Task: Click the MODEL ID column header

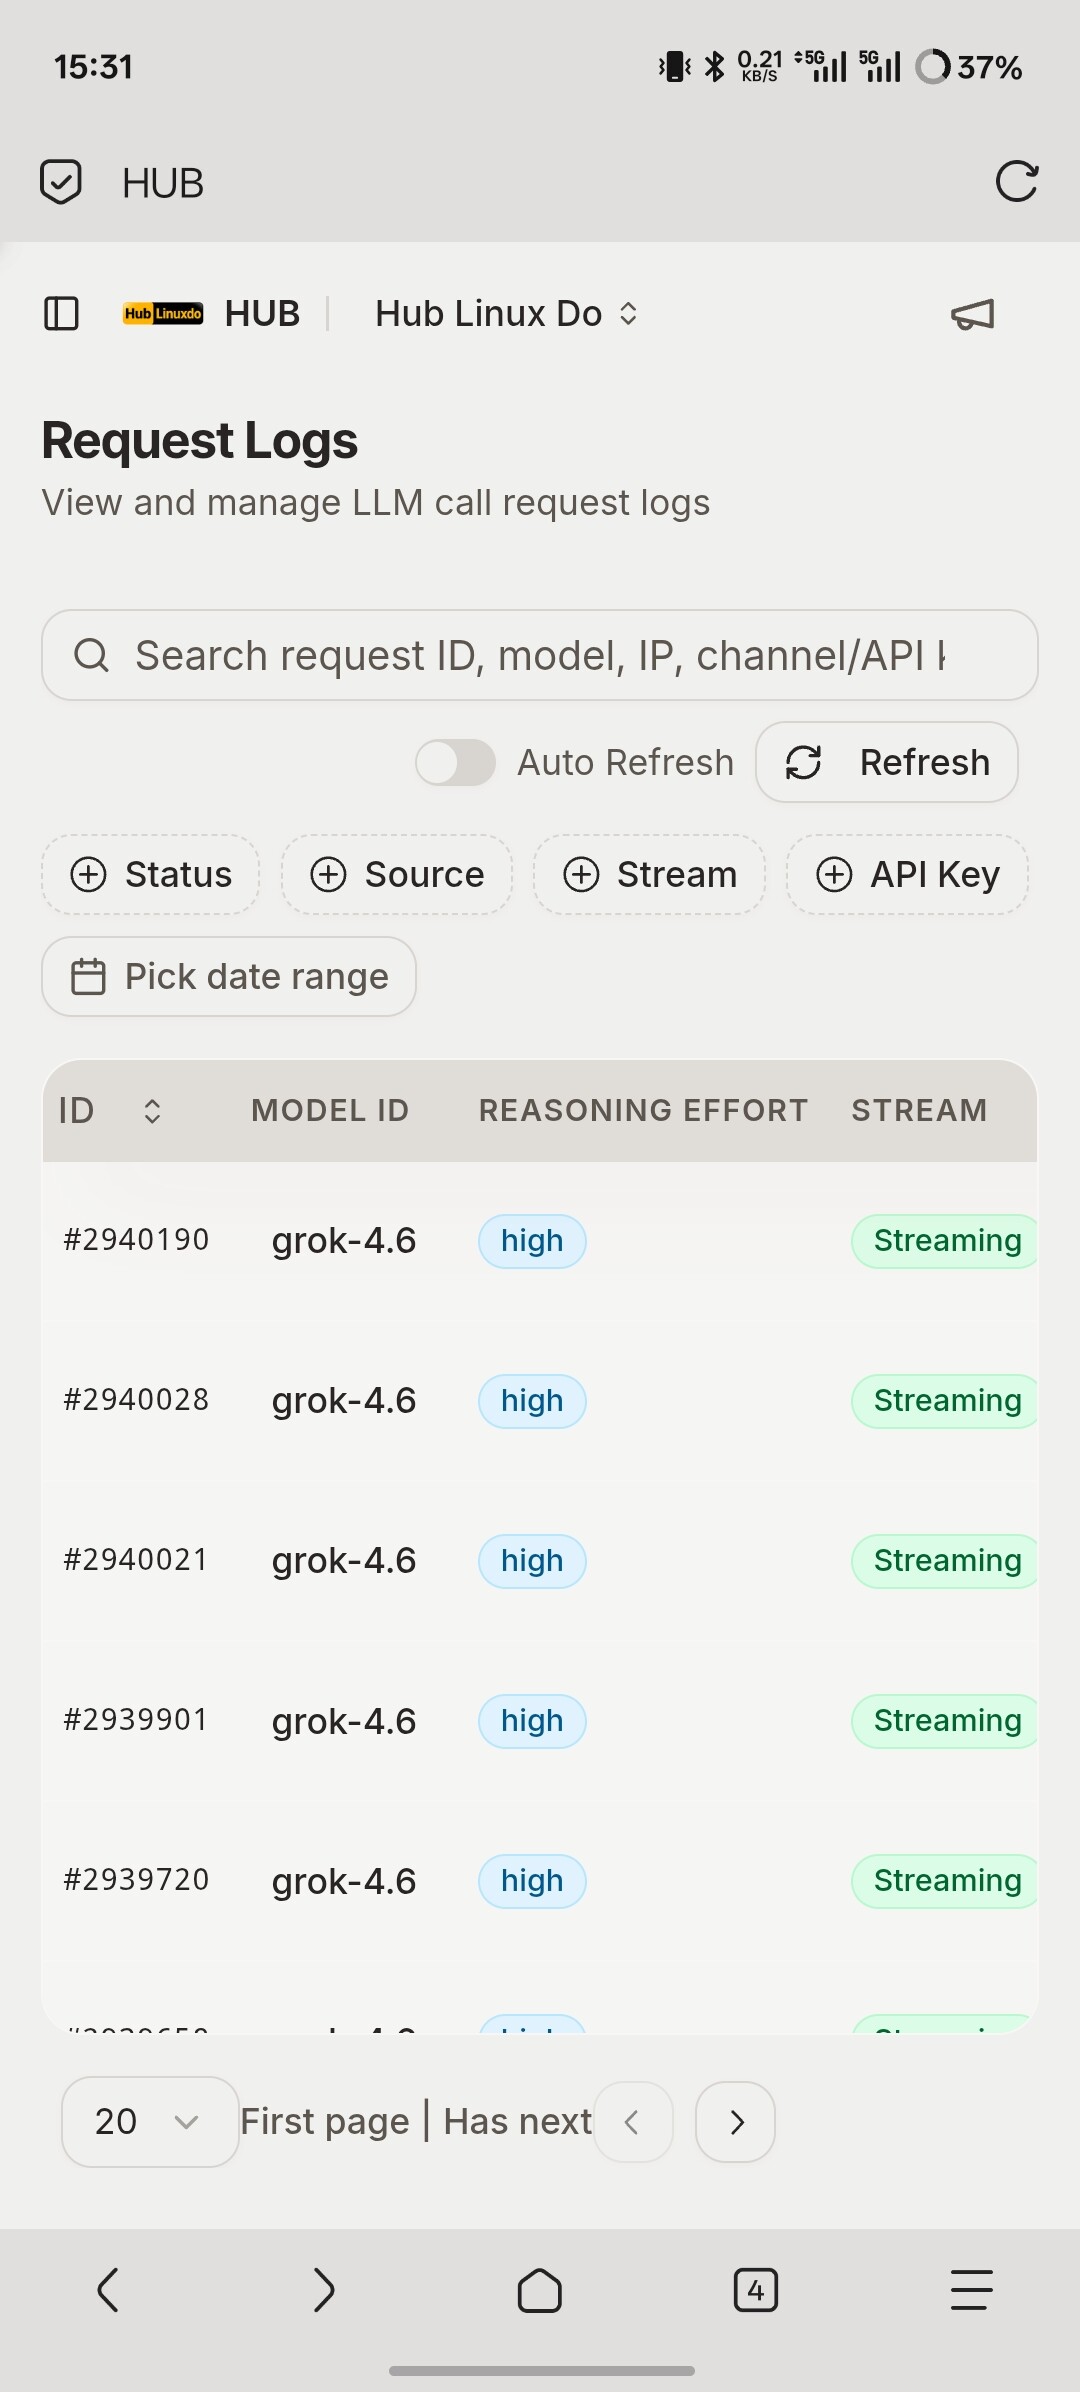Action: pyautogui.click(x=330, y=1110)
